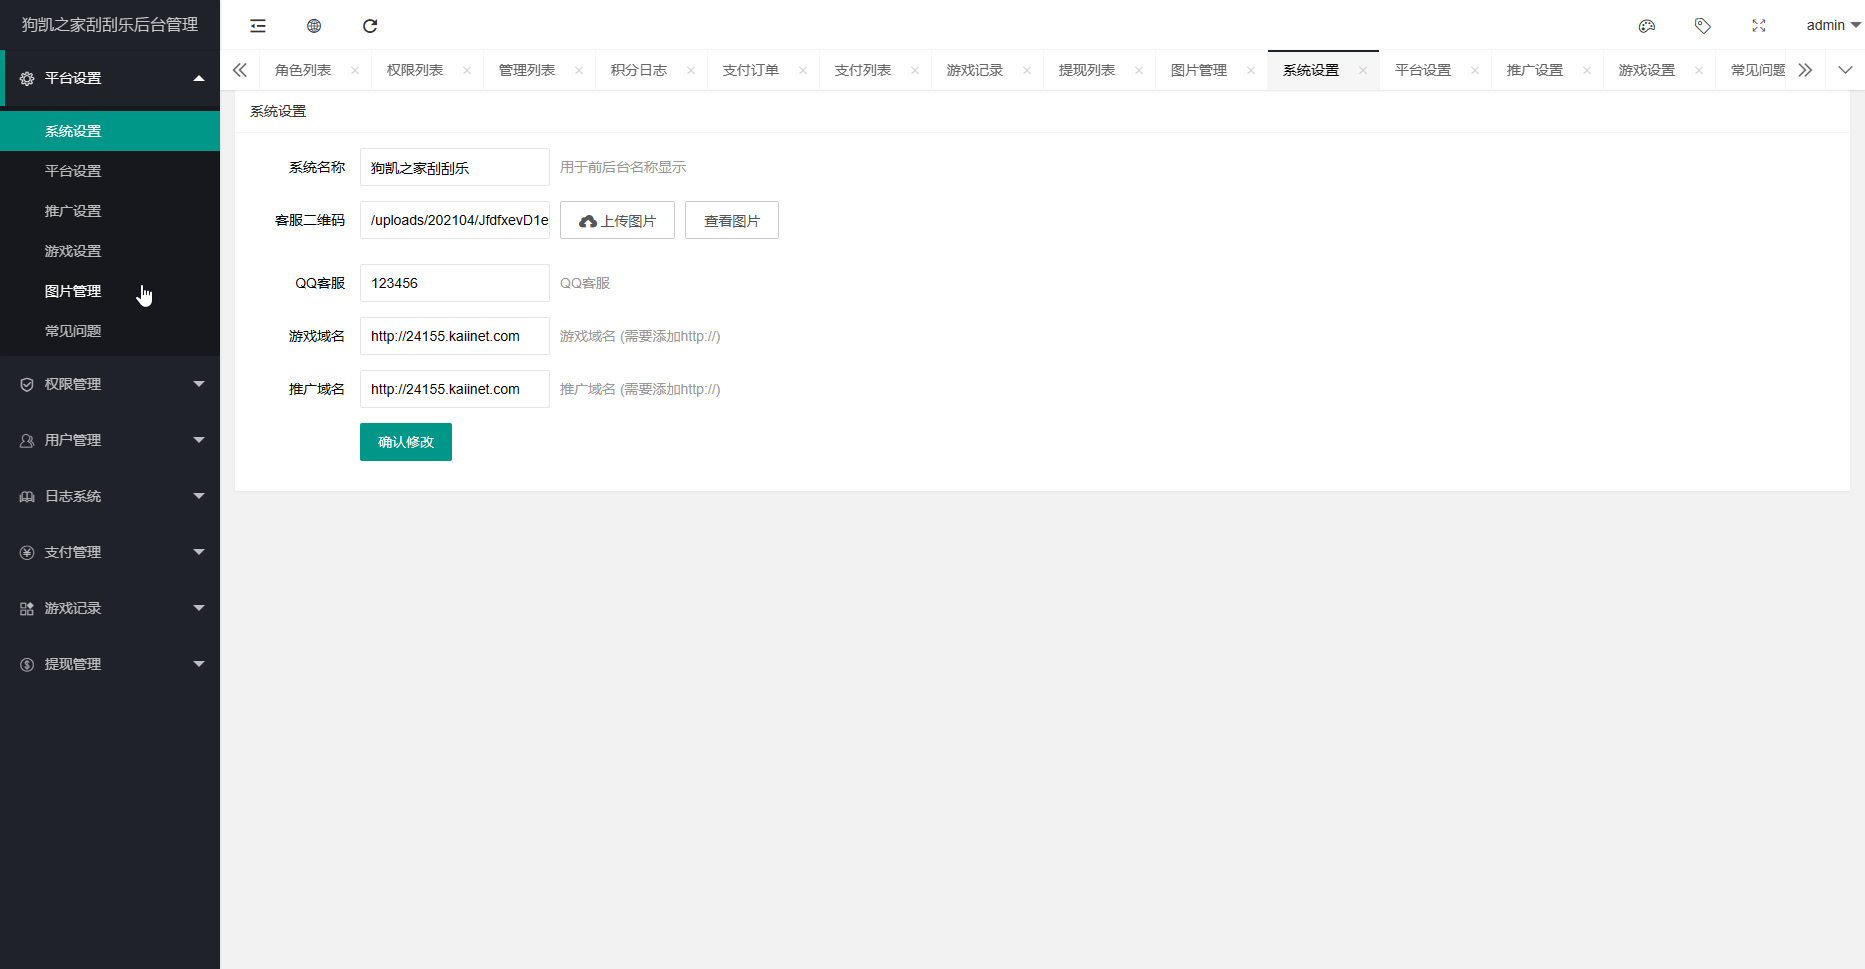Click the 确认修改 submit button
This screenshot has height=969, width=1865.
point(406,442)
